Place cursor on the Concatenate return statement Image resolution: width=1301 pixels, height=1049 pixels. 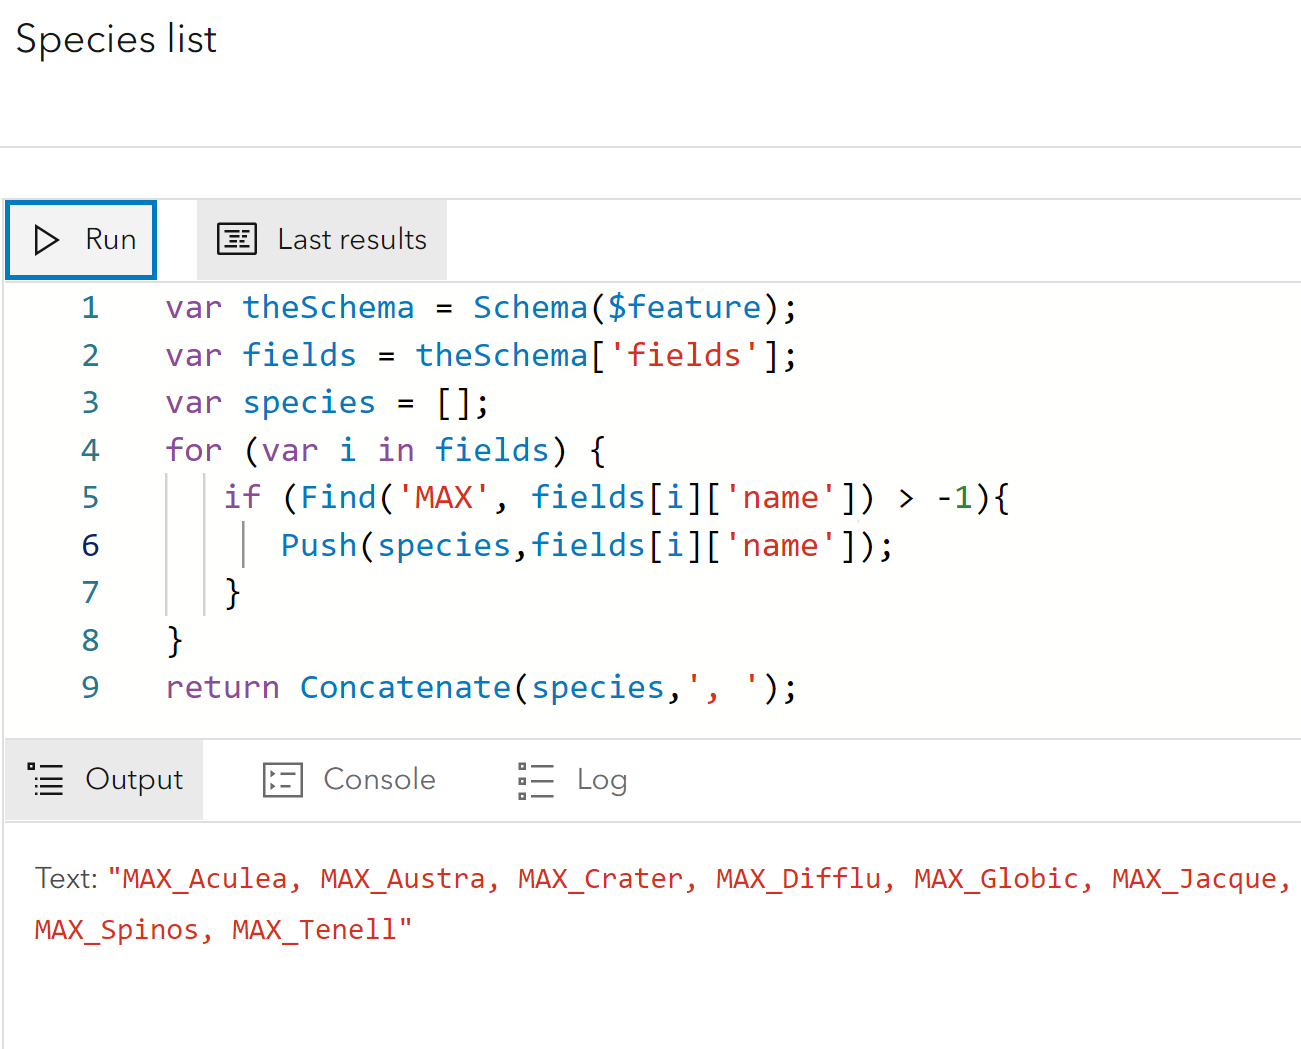[405, 687]
